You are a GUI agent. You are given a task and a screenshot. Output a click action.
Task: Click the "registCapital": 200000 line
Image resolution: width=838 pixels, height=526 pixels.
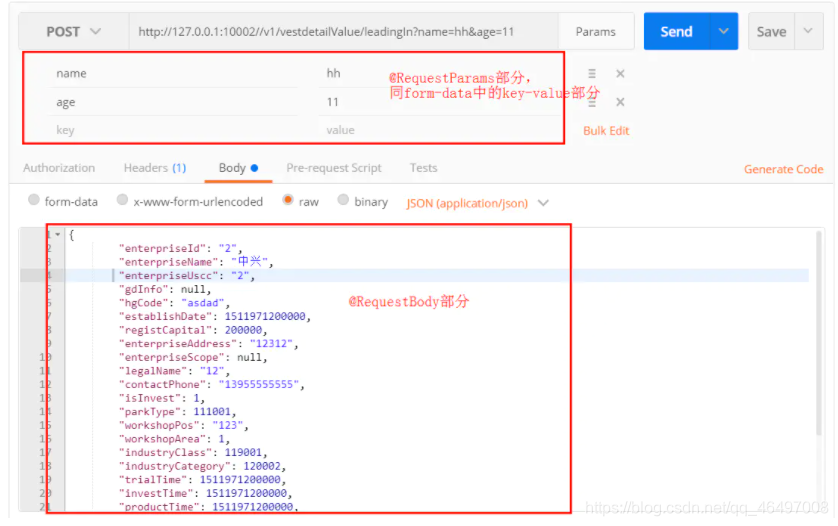coord(192,330)
